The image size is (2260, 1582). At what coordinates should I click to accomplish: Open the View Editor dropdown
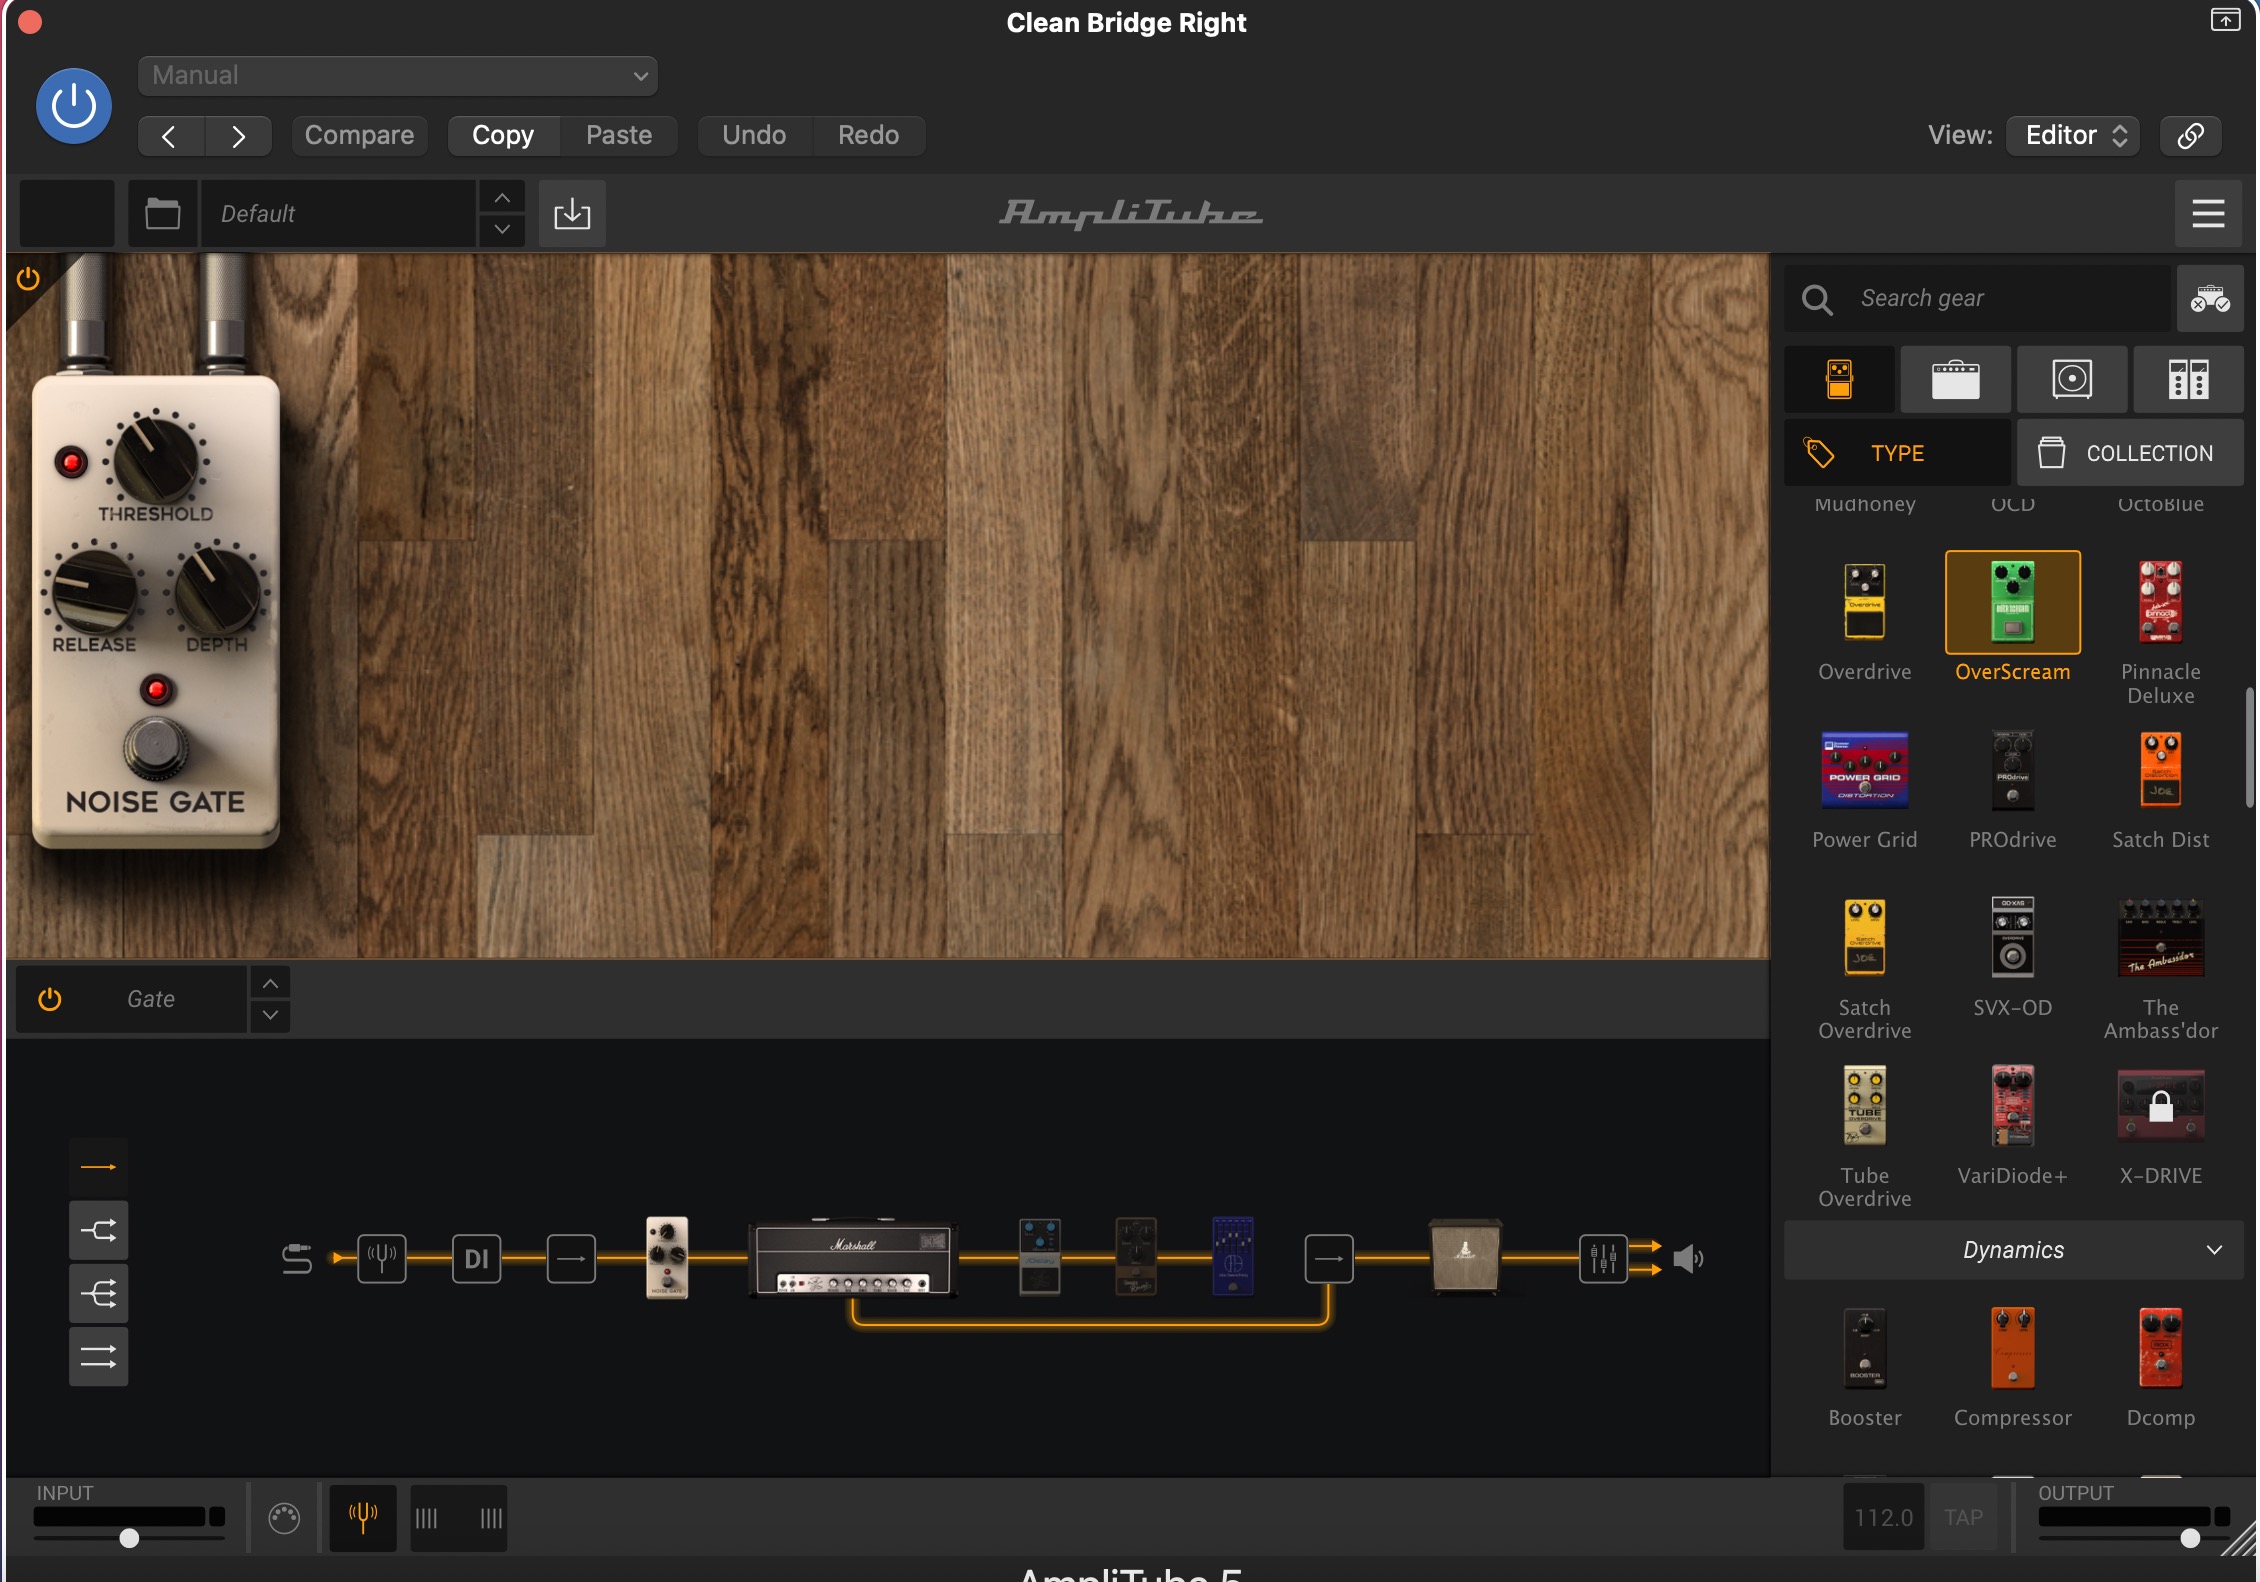pos(2073,136)
